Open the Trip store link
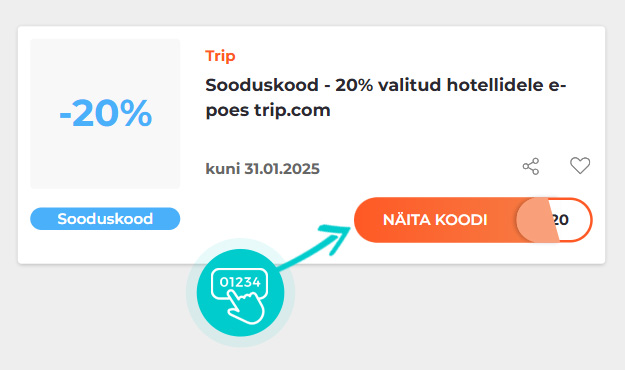 [220, 56]
